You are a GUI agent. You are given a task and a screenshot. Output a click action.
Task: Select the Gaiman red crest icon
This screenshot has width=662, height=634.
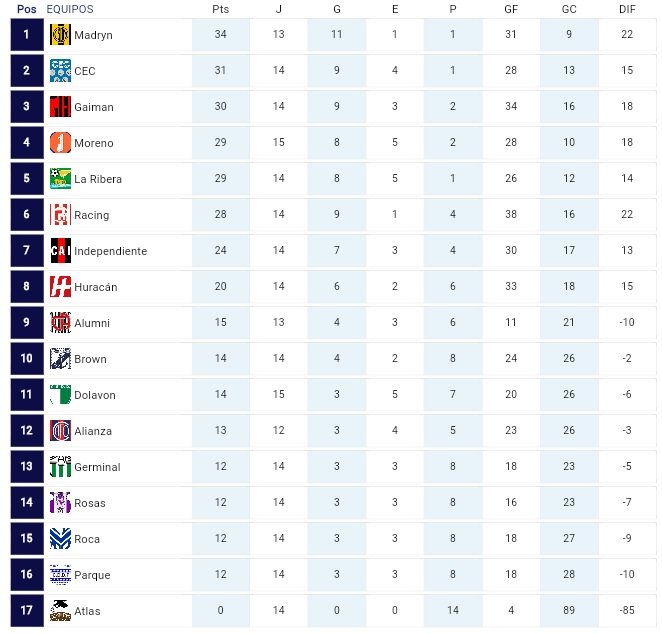click(x=60, y=106)
